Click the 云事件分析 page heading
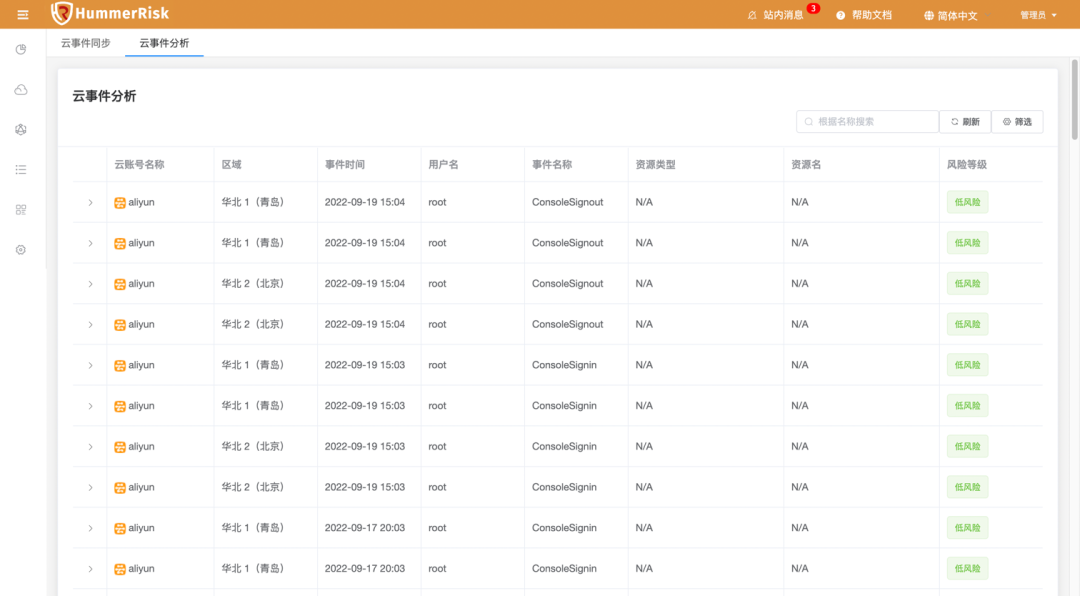Image resolution: width=1080 pixels, height=596 pixels. [104, 96]
